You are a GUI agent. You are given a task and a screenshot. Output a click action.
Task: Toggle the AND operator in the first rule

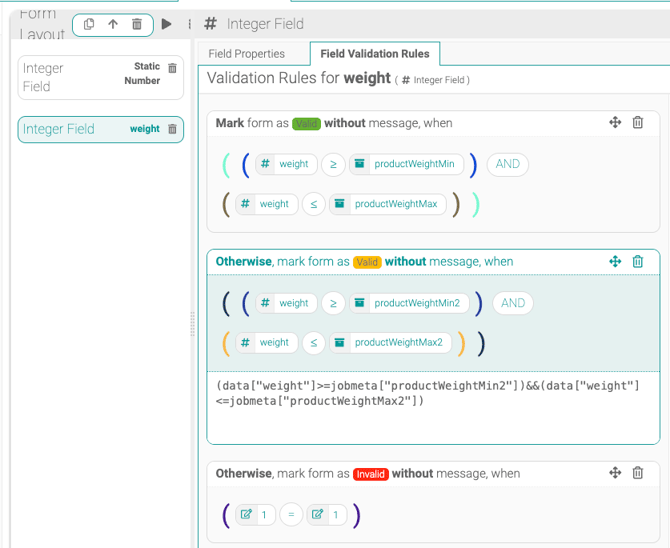[x=508, y=164]
